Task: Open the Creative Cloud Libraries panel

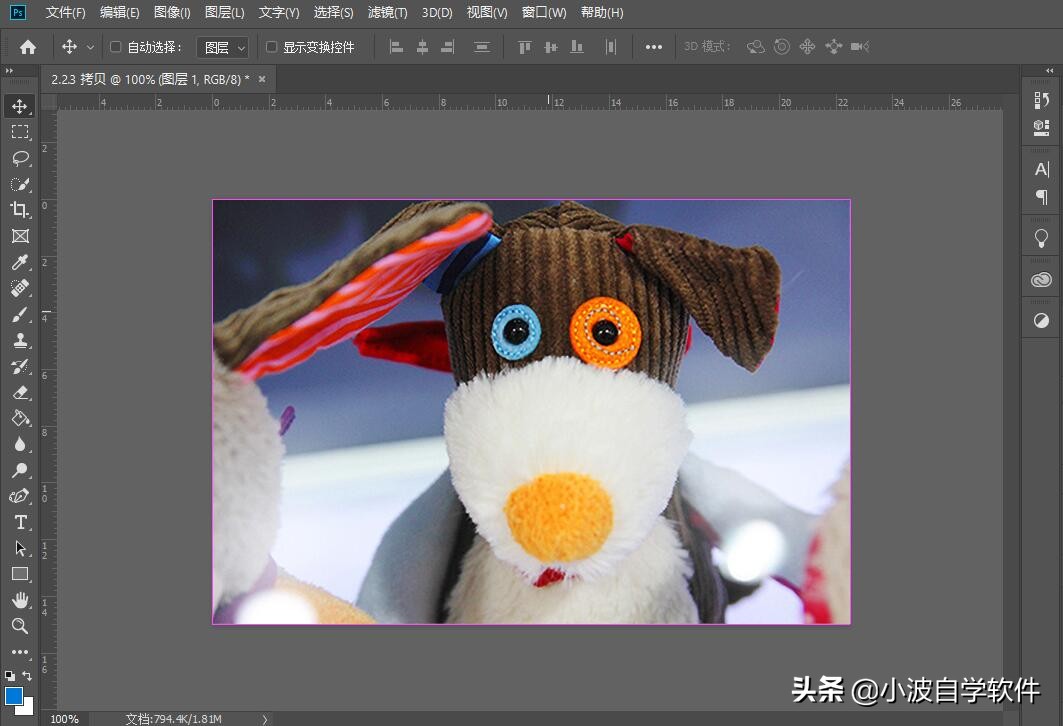Action: pos(1041,279)
